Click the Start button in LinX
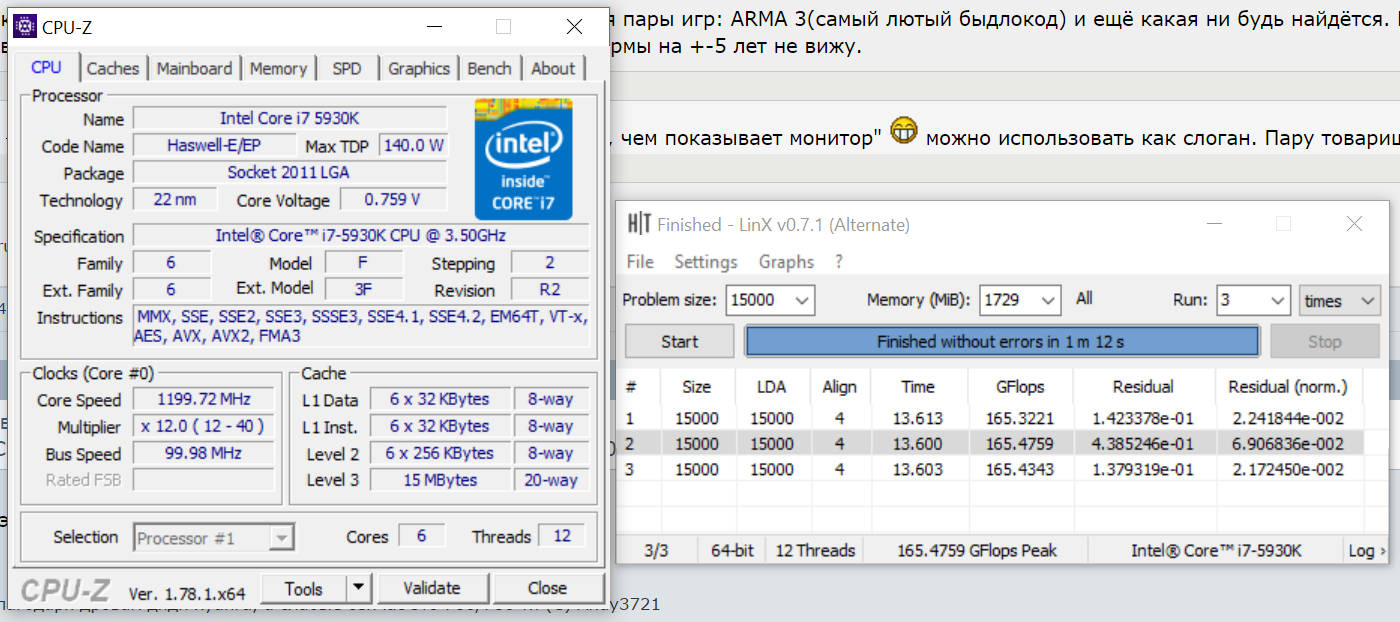 [680, 342]
